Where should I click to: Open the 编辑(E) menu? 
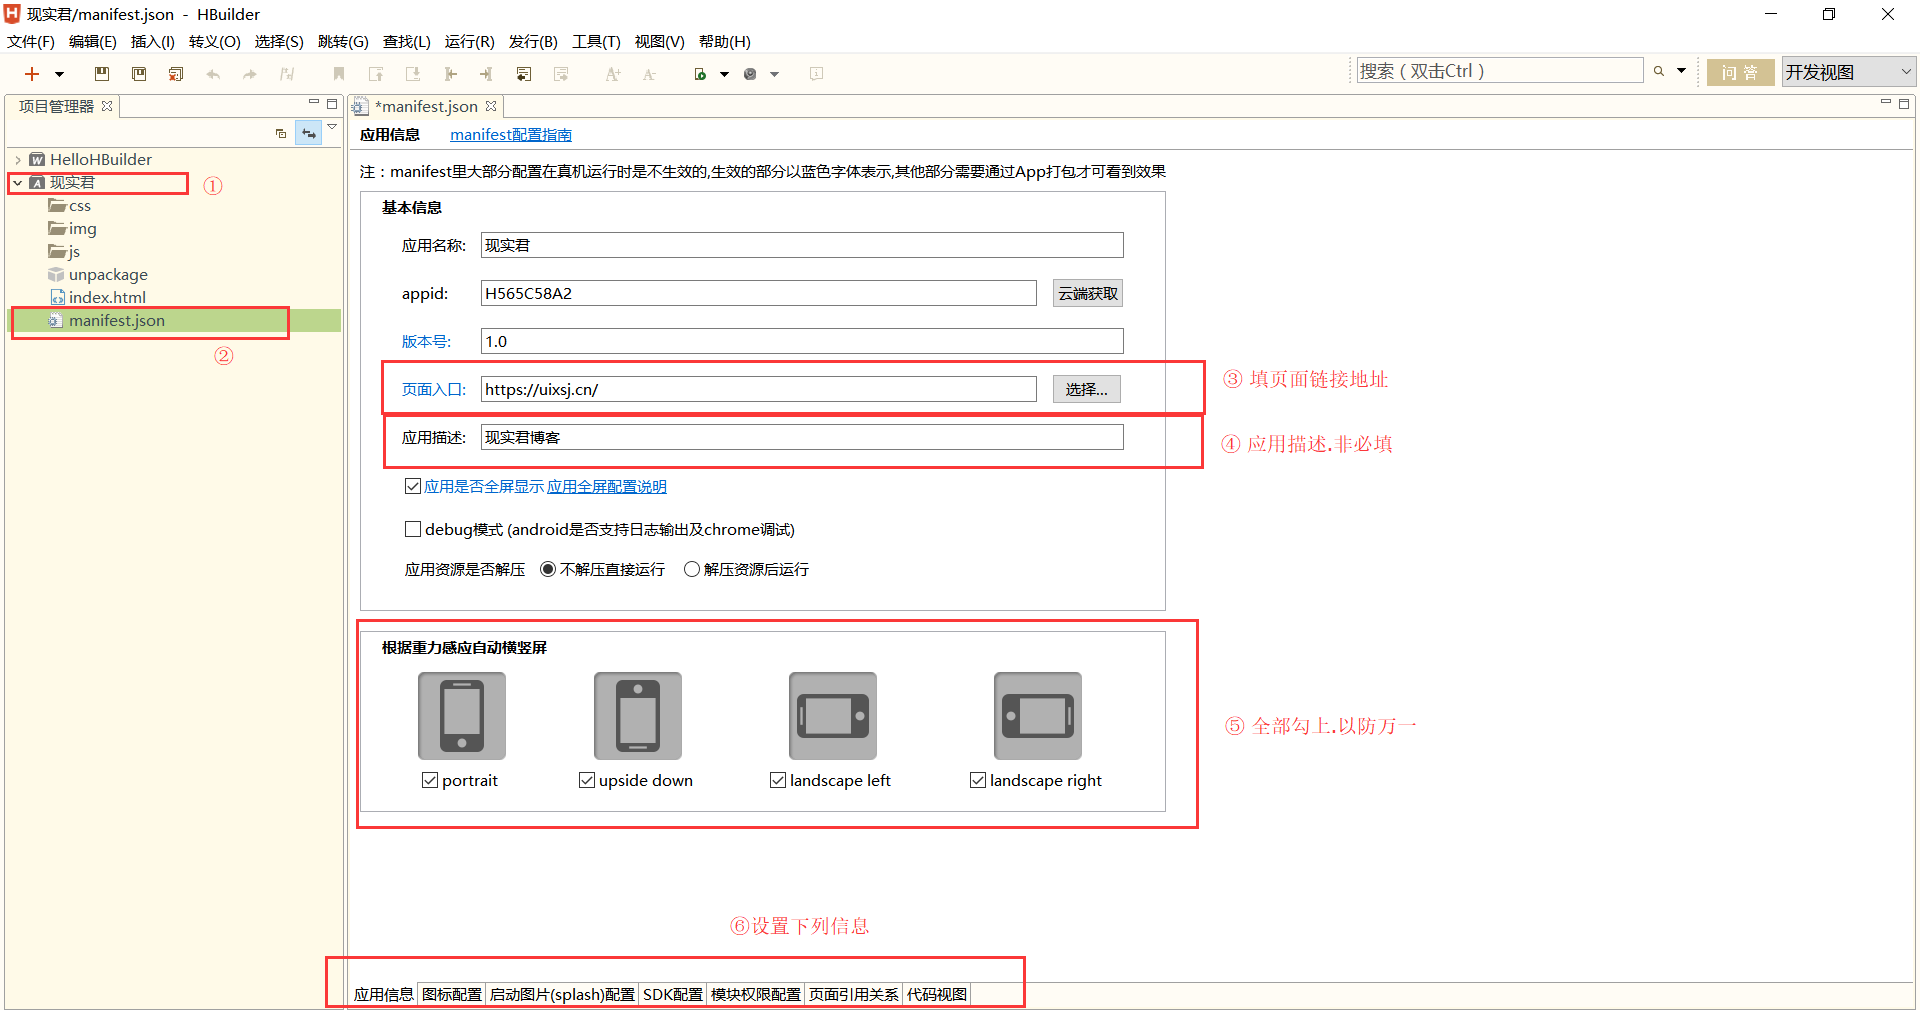click(x=93, y=42)
